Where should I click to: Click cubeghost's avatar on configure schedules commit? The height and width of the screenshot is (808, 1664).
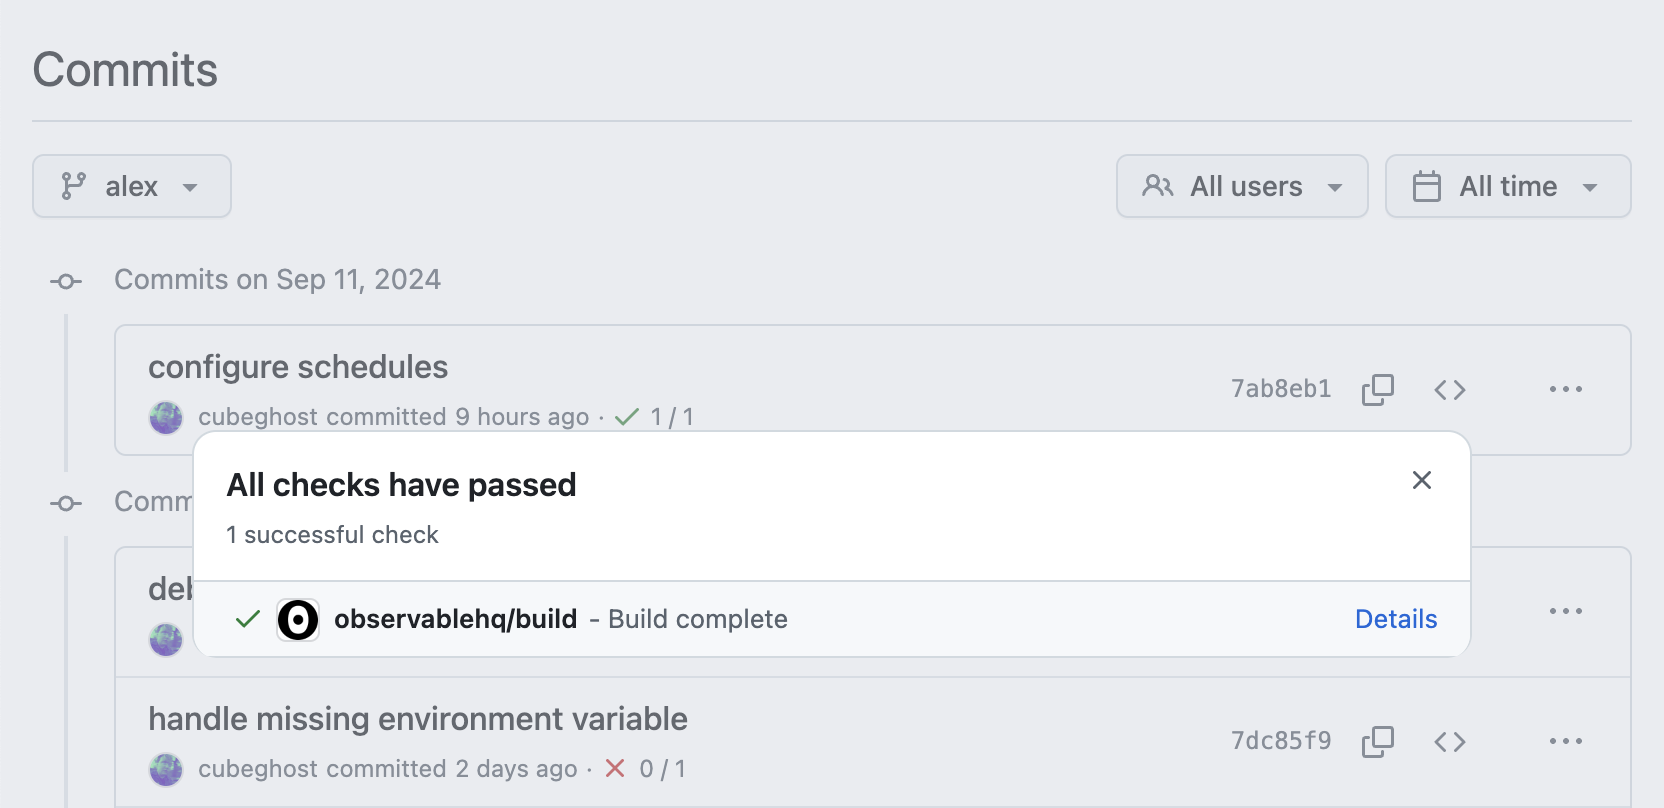[x=165, y=417]
